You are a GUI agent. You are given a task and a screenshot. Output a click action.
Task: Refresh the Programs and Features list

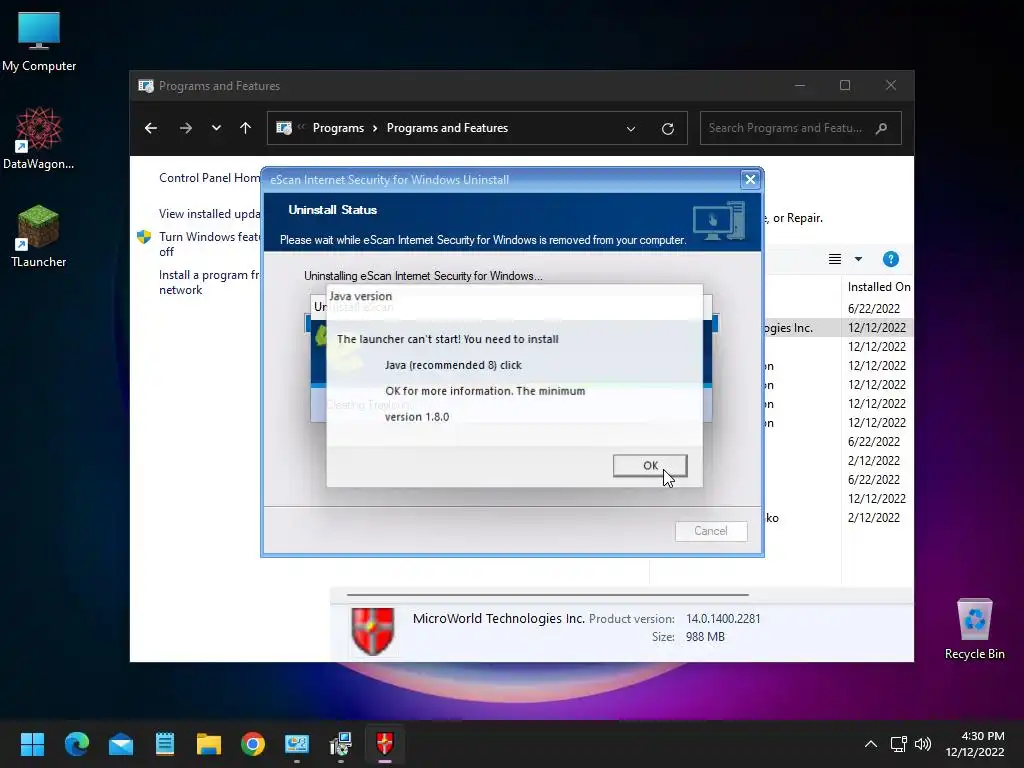[x=667, y=129]
